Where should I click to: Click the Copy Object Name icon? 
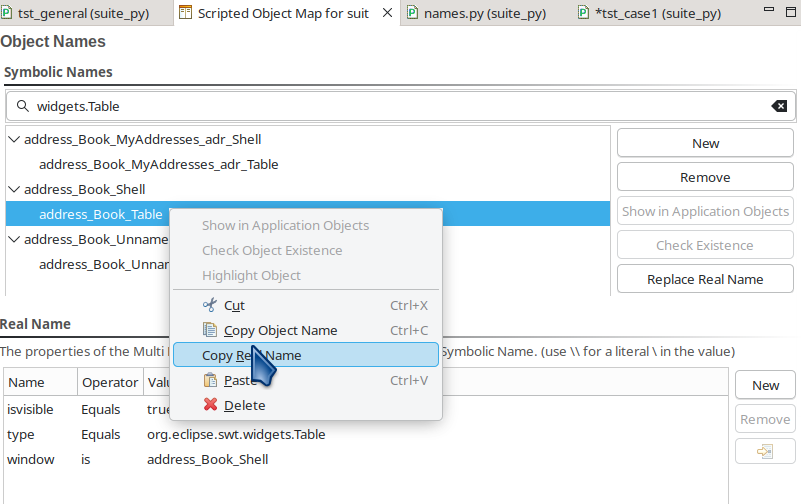point(209,330)
